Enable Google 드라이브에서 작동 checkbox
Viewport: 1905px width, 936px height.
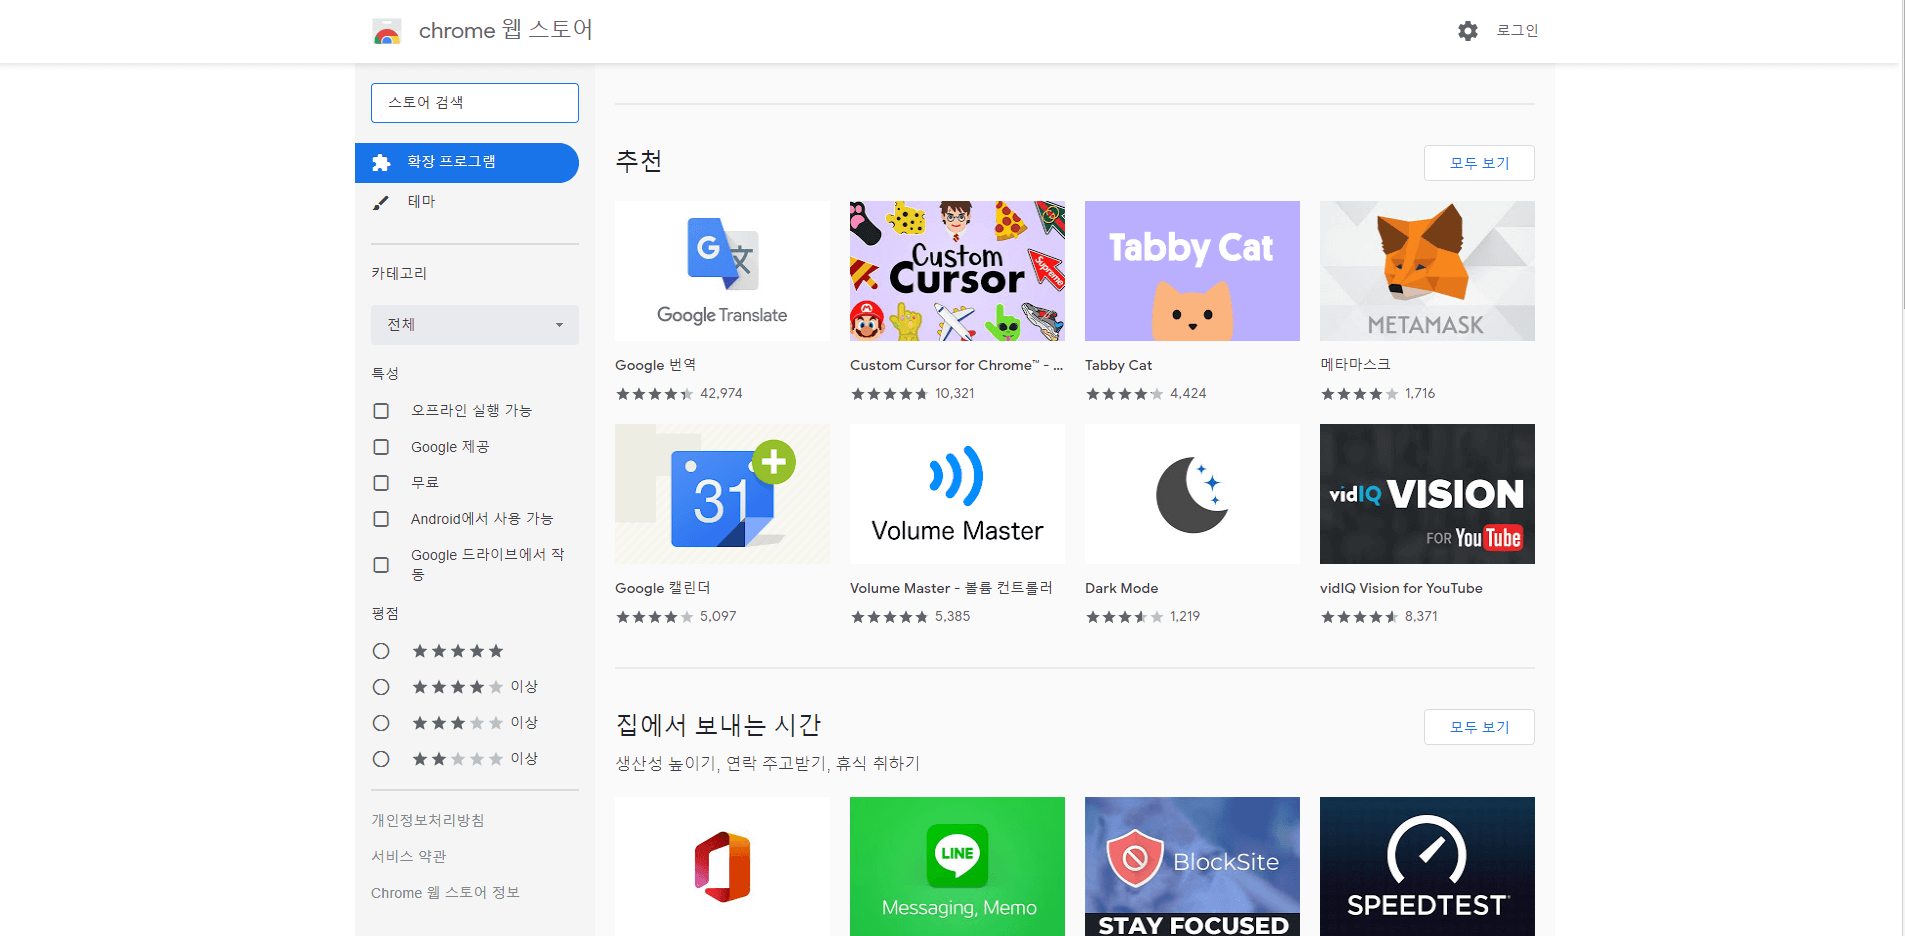[x=381, y=565]
